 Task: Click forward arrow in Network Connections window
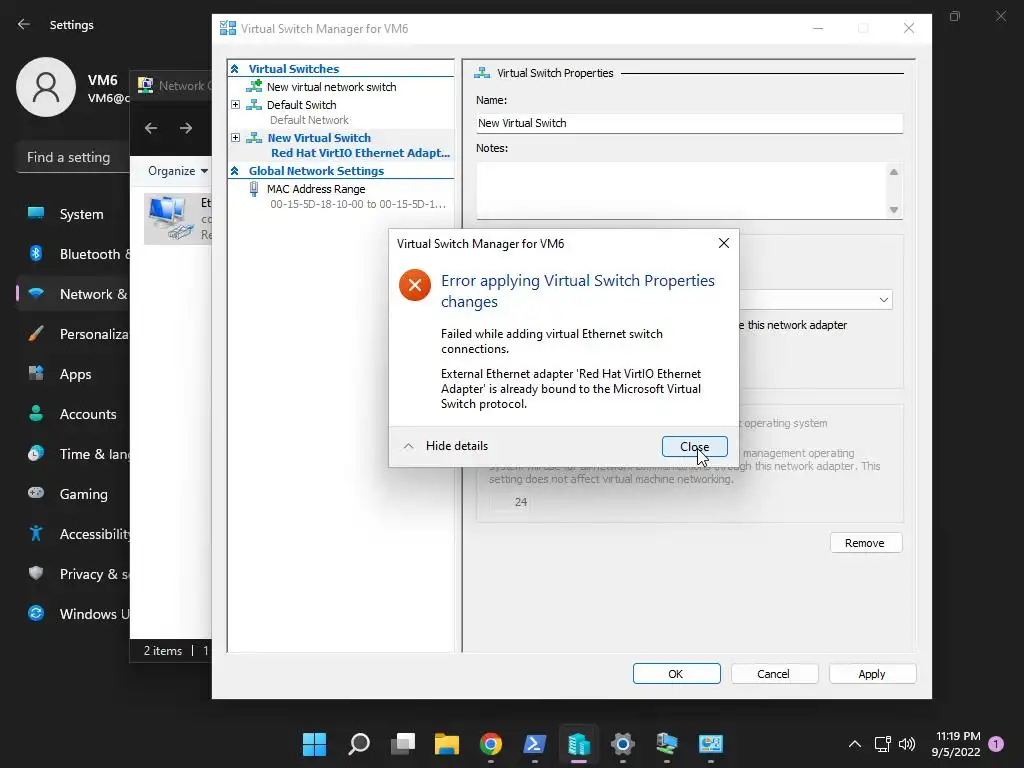tap(186, 128)
